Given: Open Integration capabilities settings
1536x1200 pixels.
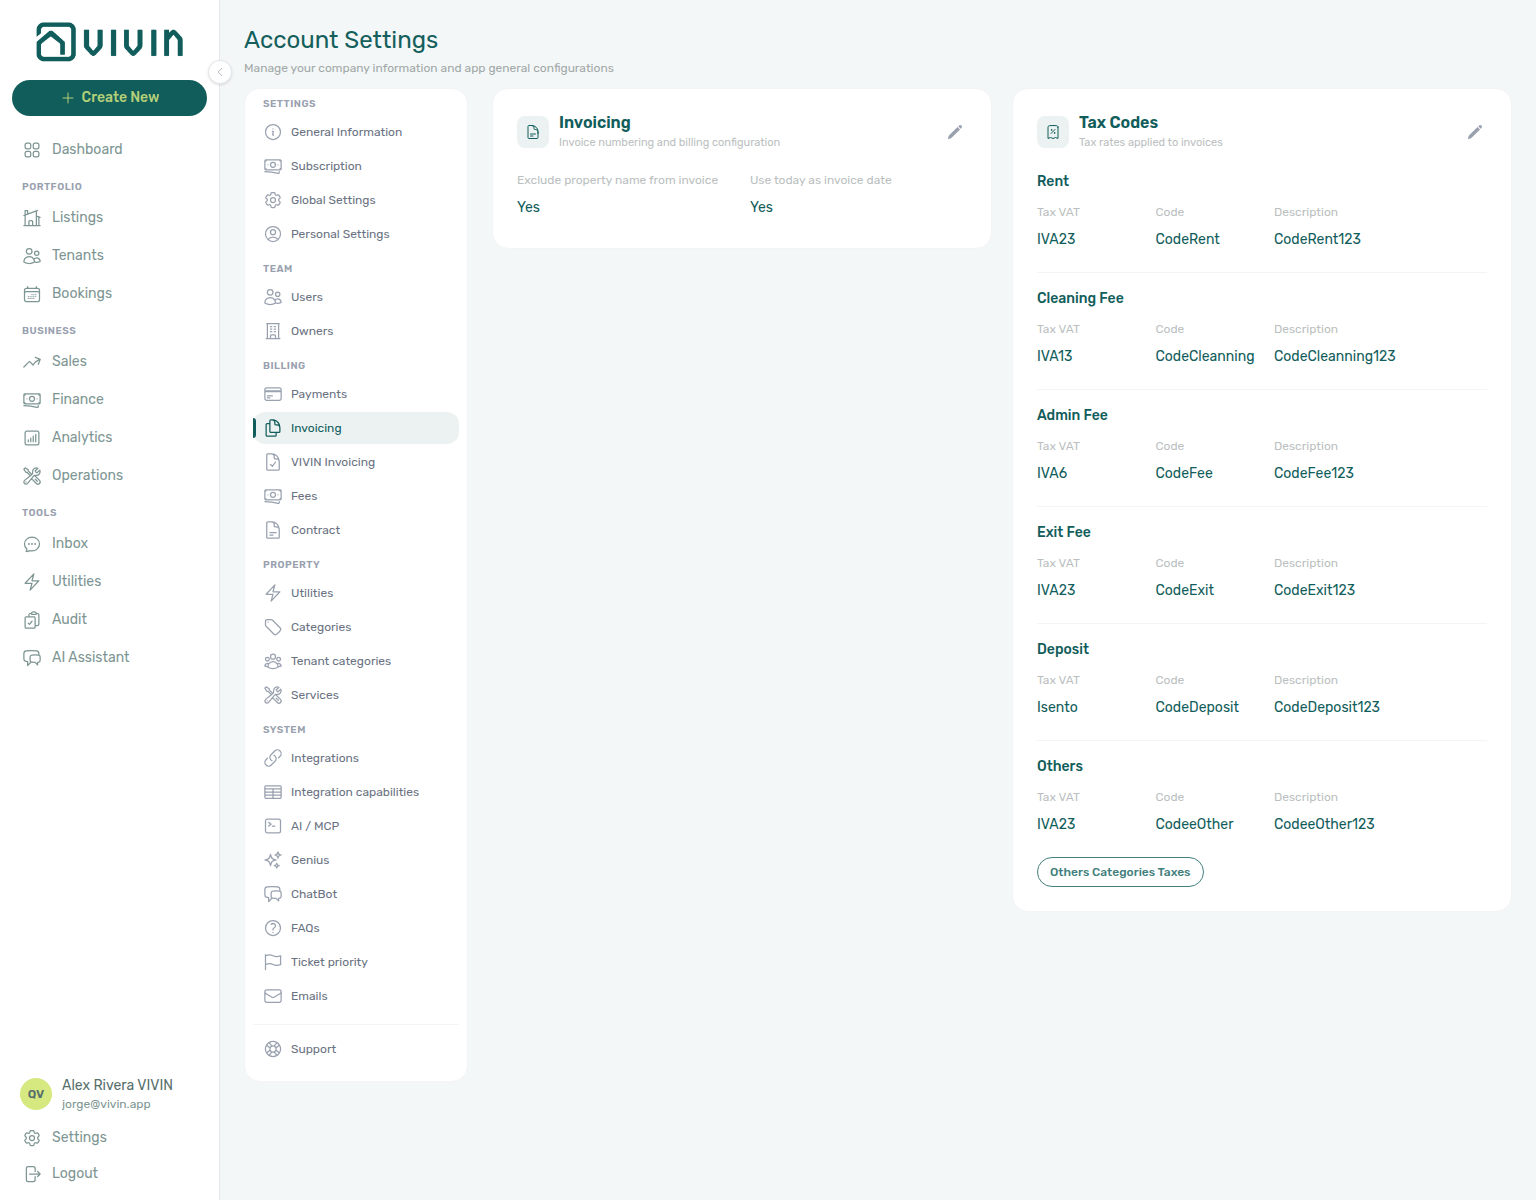Looking at the screenshot, I should point(356,792).
